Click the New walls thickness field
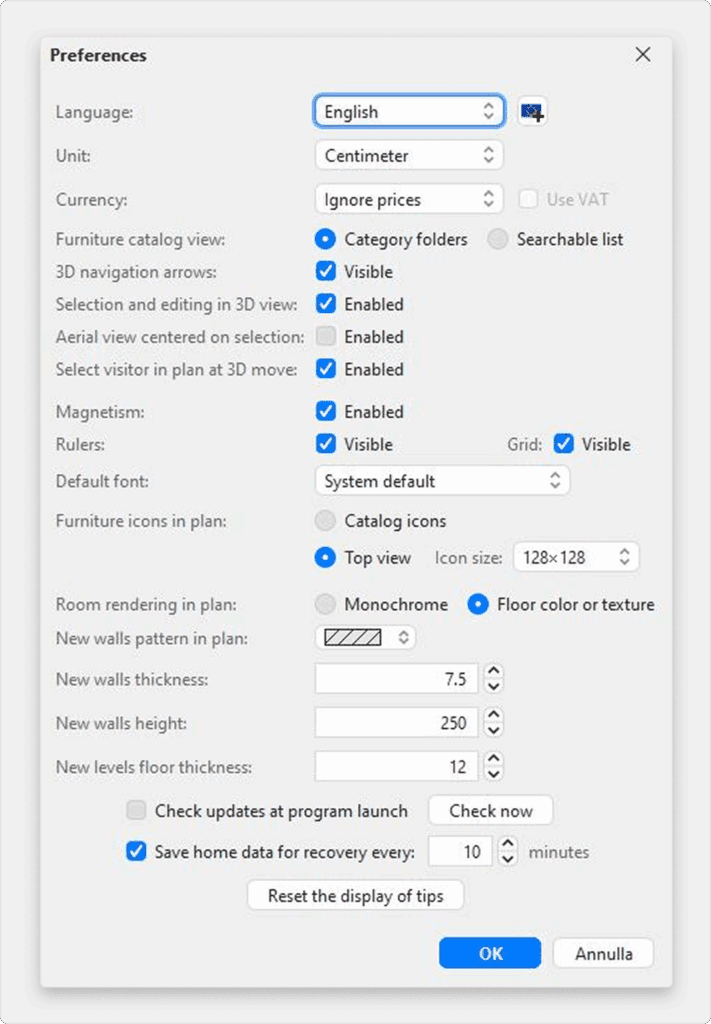711x1024 pixels. 396,680
